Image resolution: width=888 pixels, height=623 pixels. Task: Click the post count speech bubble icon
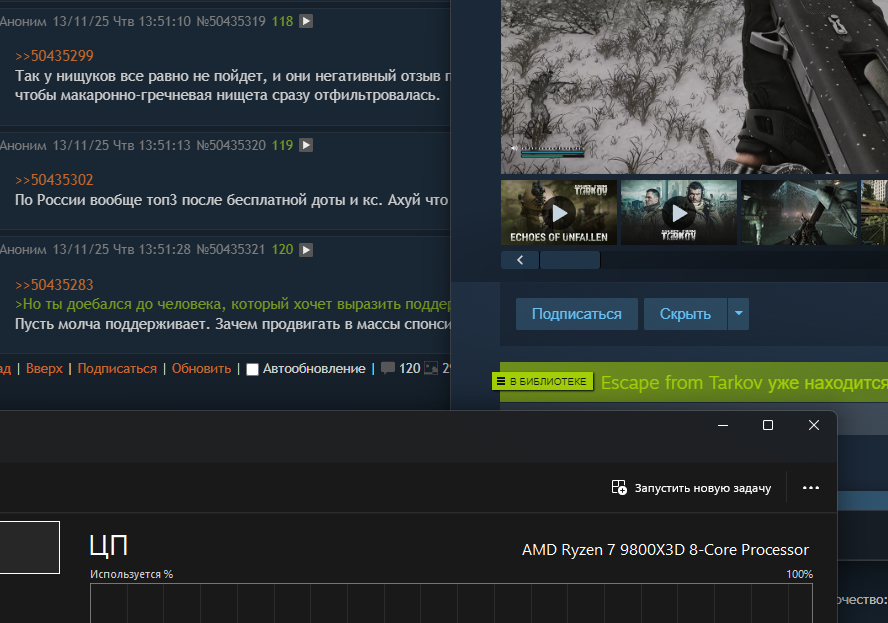coord(388,368)
